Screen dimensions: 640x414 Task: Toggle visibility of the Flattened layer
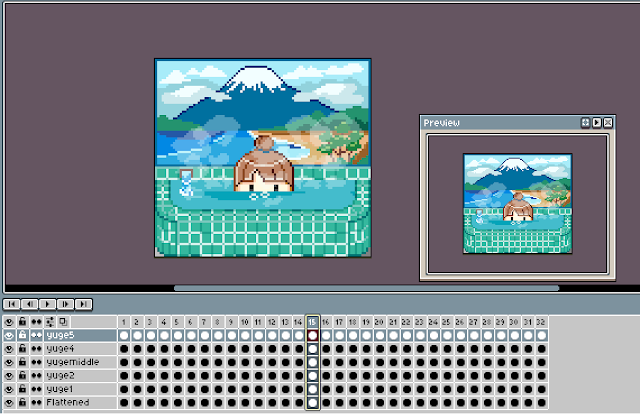(x=9, y=401)
